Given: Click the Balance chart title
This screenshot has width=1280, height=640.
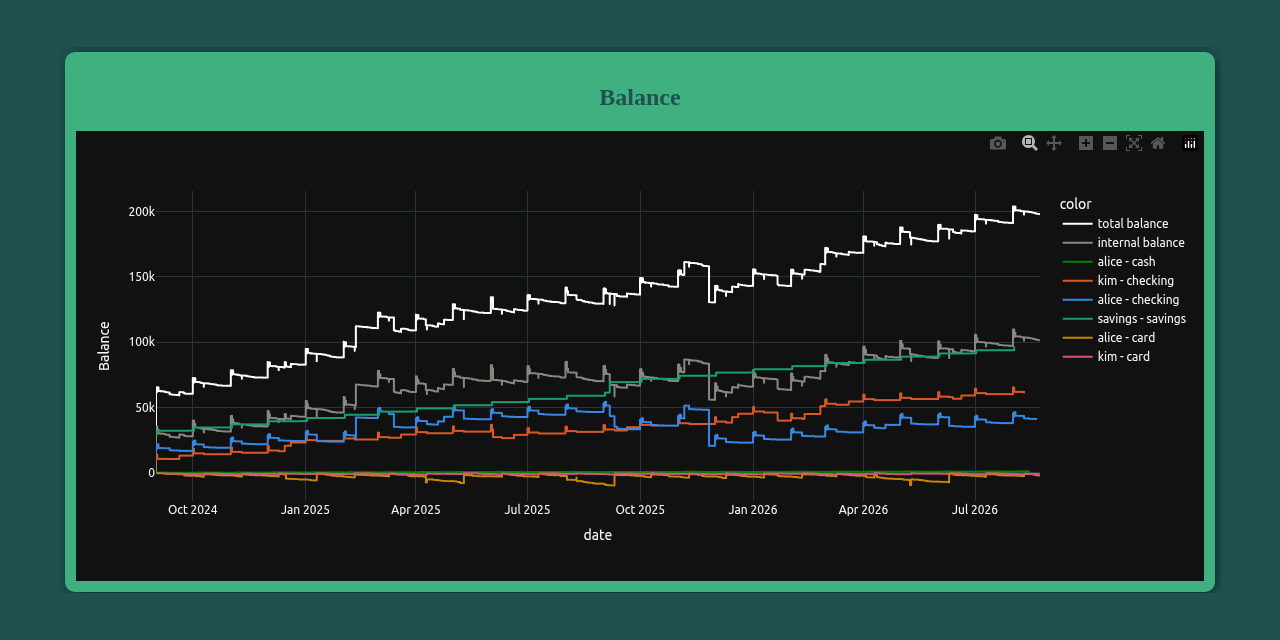Looking at the screenshot, I should pyautogui.click(x=640, y=97).
